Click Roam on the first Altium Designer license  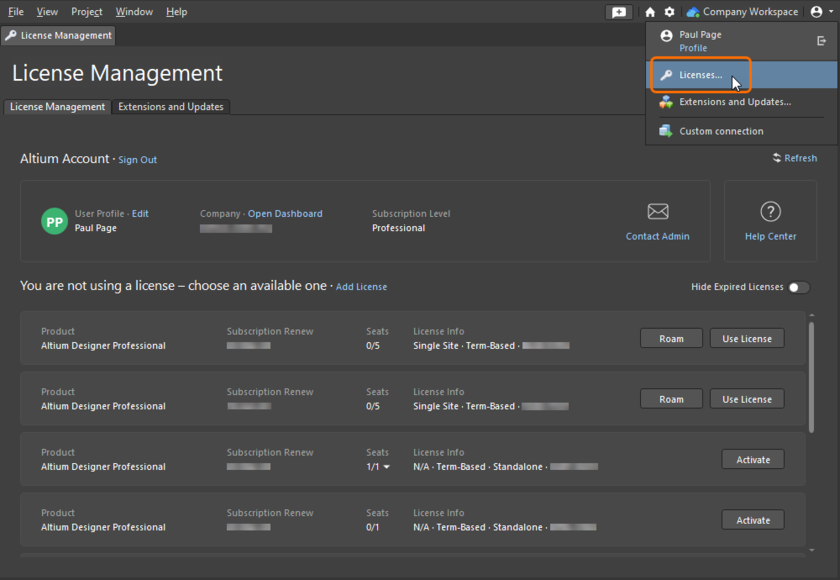click(x=671, y=338)
